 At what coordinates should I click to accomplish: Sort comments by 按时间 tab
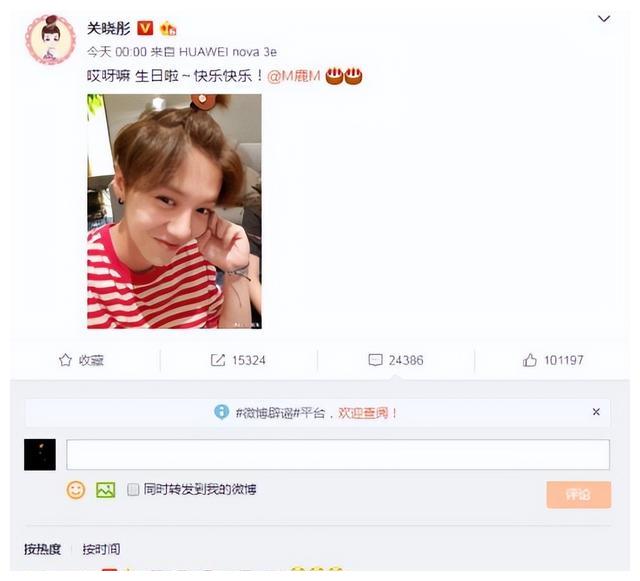point(101,549)
